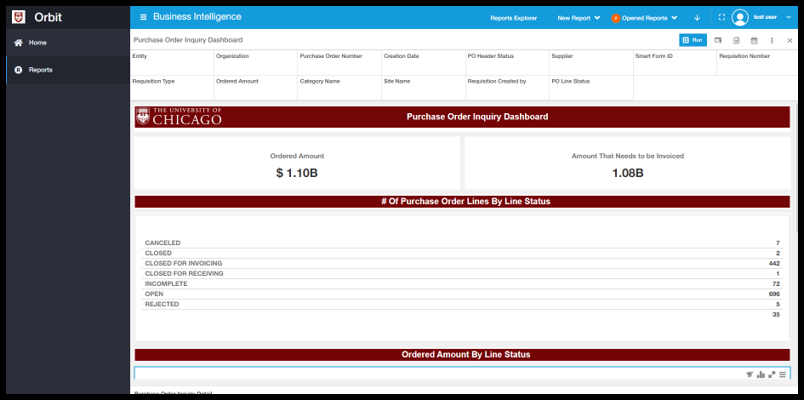Select the Entity filter field
The image size is (804, 400).
click(x=172, y=63)
